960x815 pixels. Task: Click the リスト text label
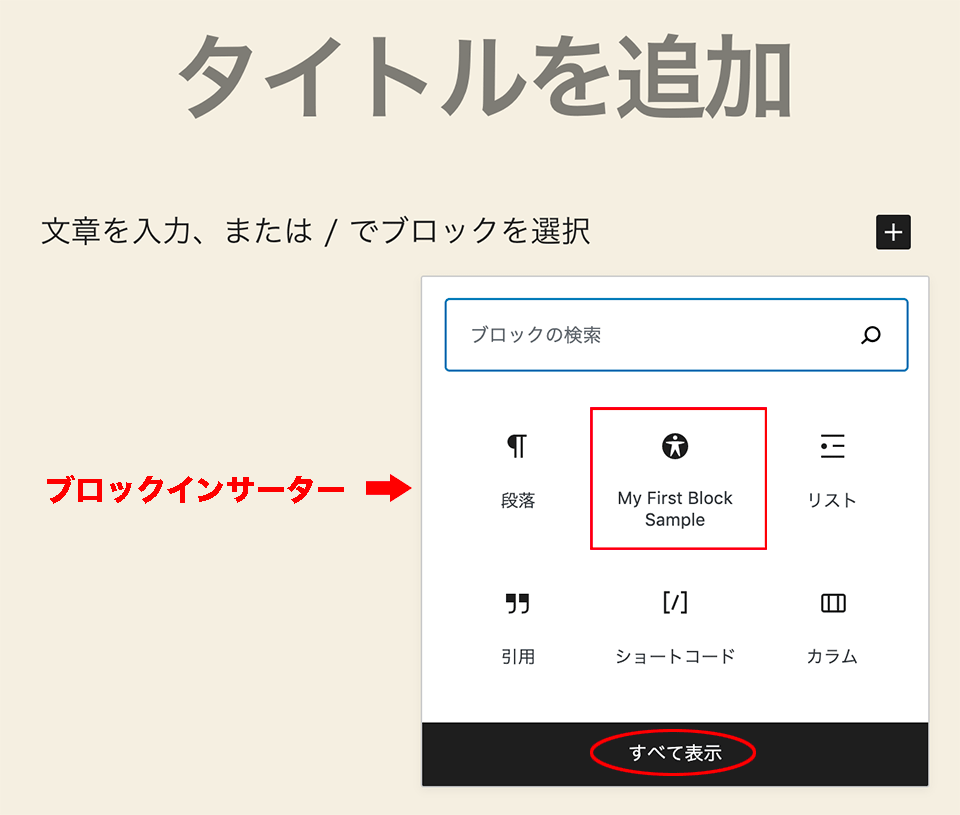point(832,500)
